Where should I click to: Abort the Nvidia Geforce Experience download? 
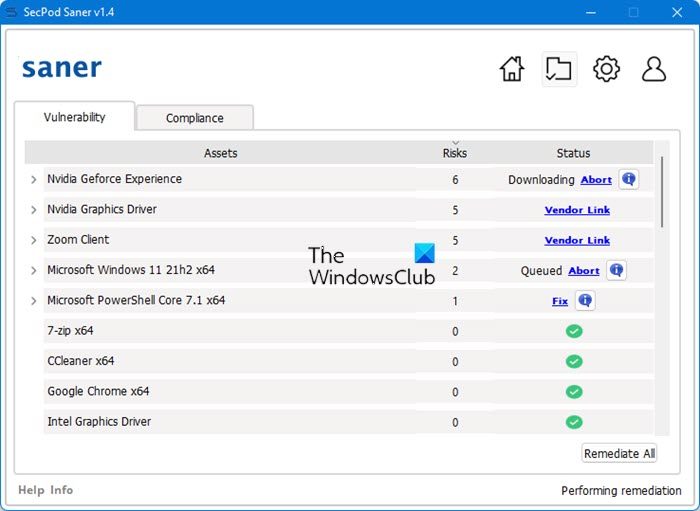[x=596, y=180]
